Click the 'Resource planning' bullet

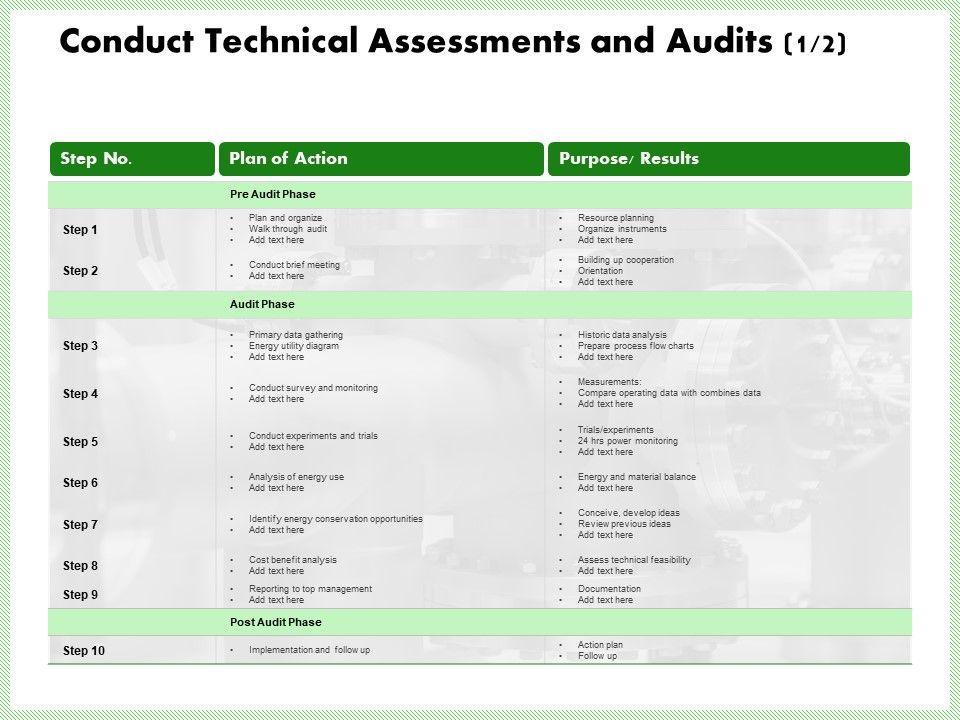click(616, 218)
